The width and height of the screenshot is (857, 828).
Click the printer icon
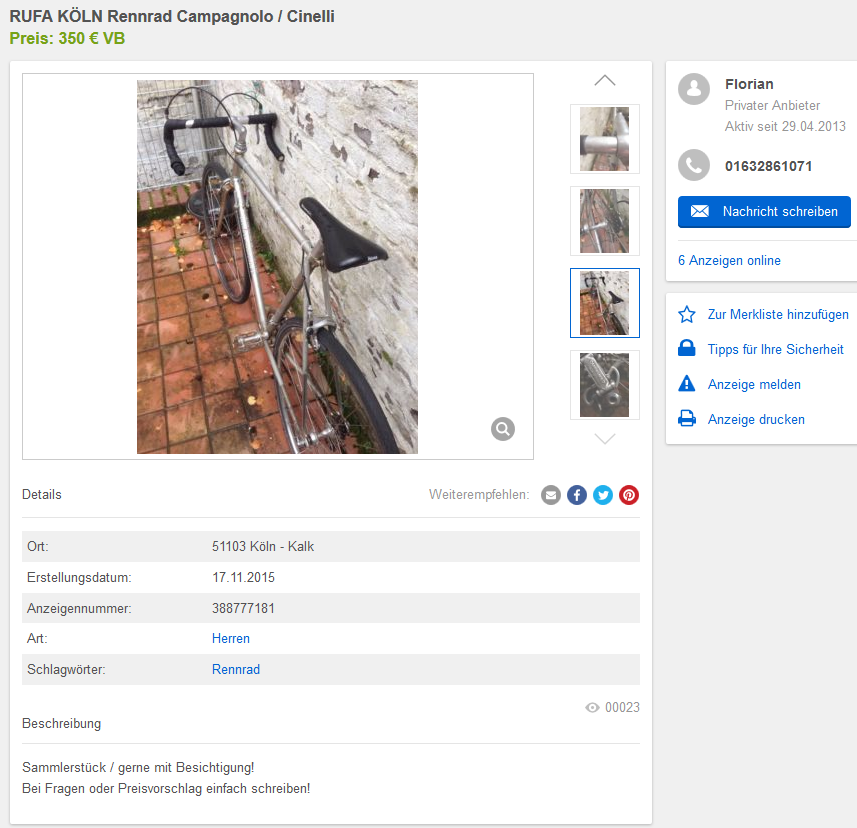point(687,419)
